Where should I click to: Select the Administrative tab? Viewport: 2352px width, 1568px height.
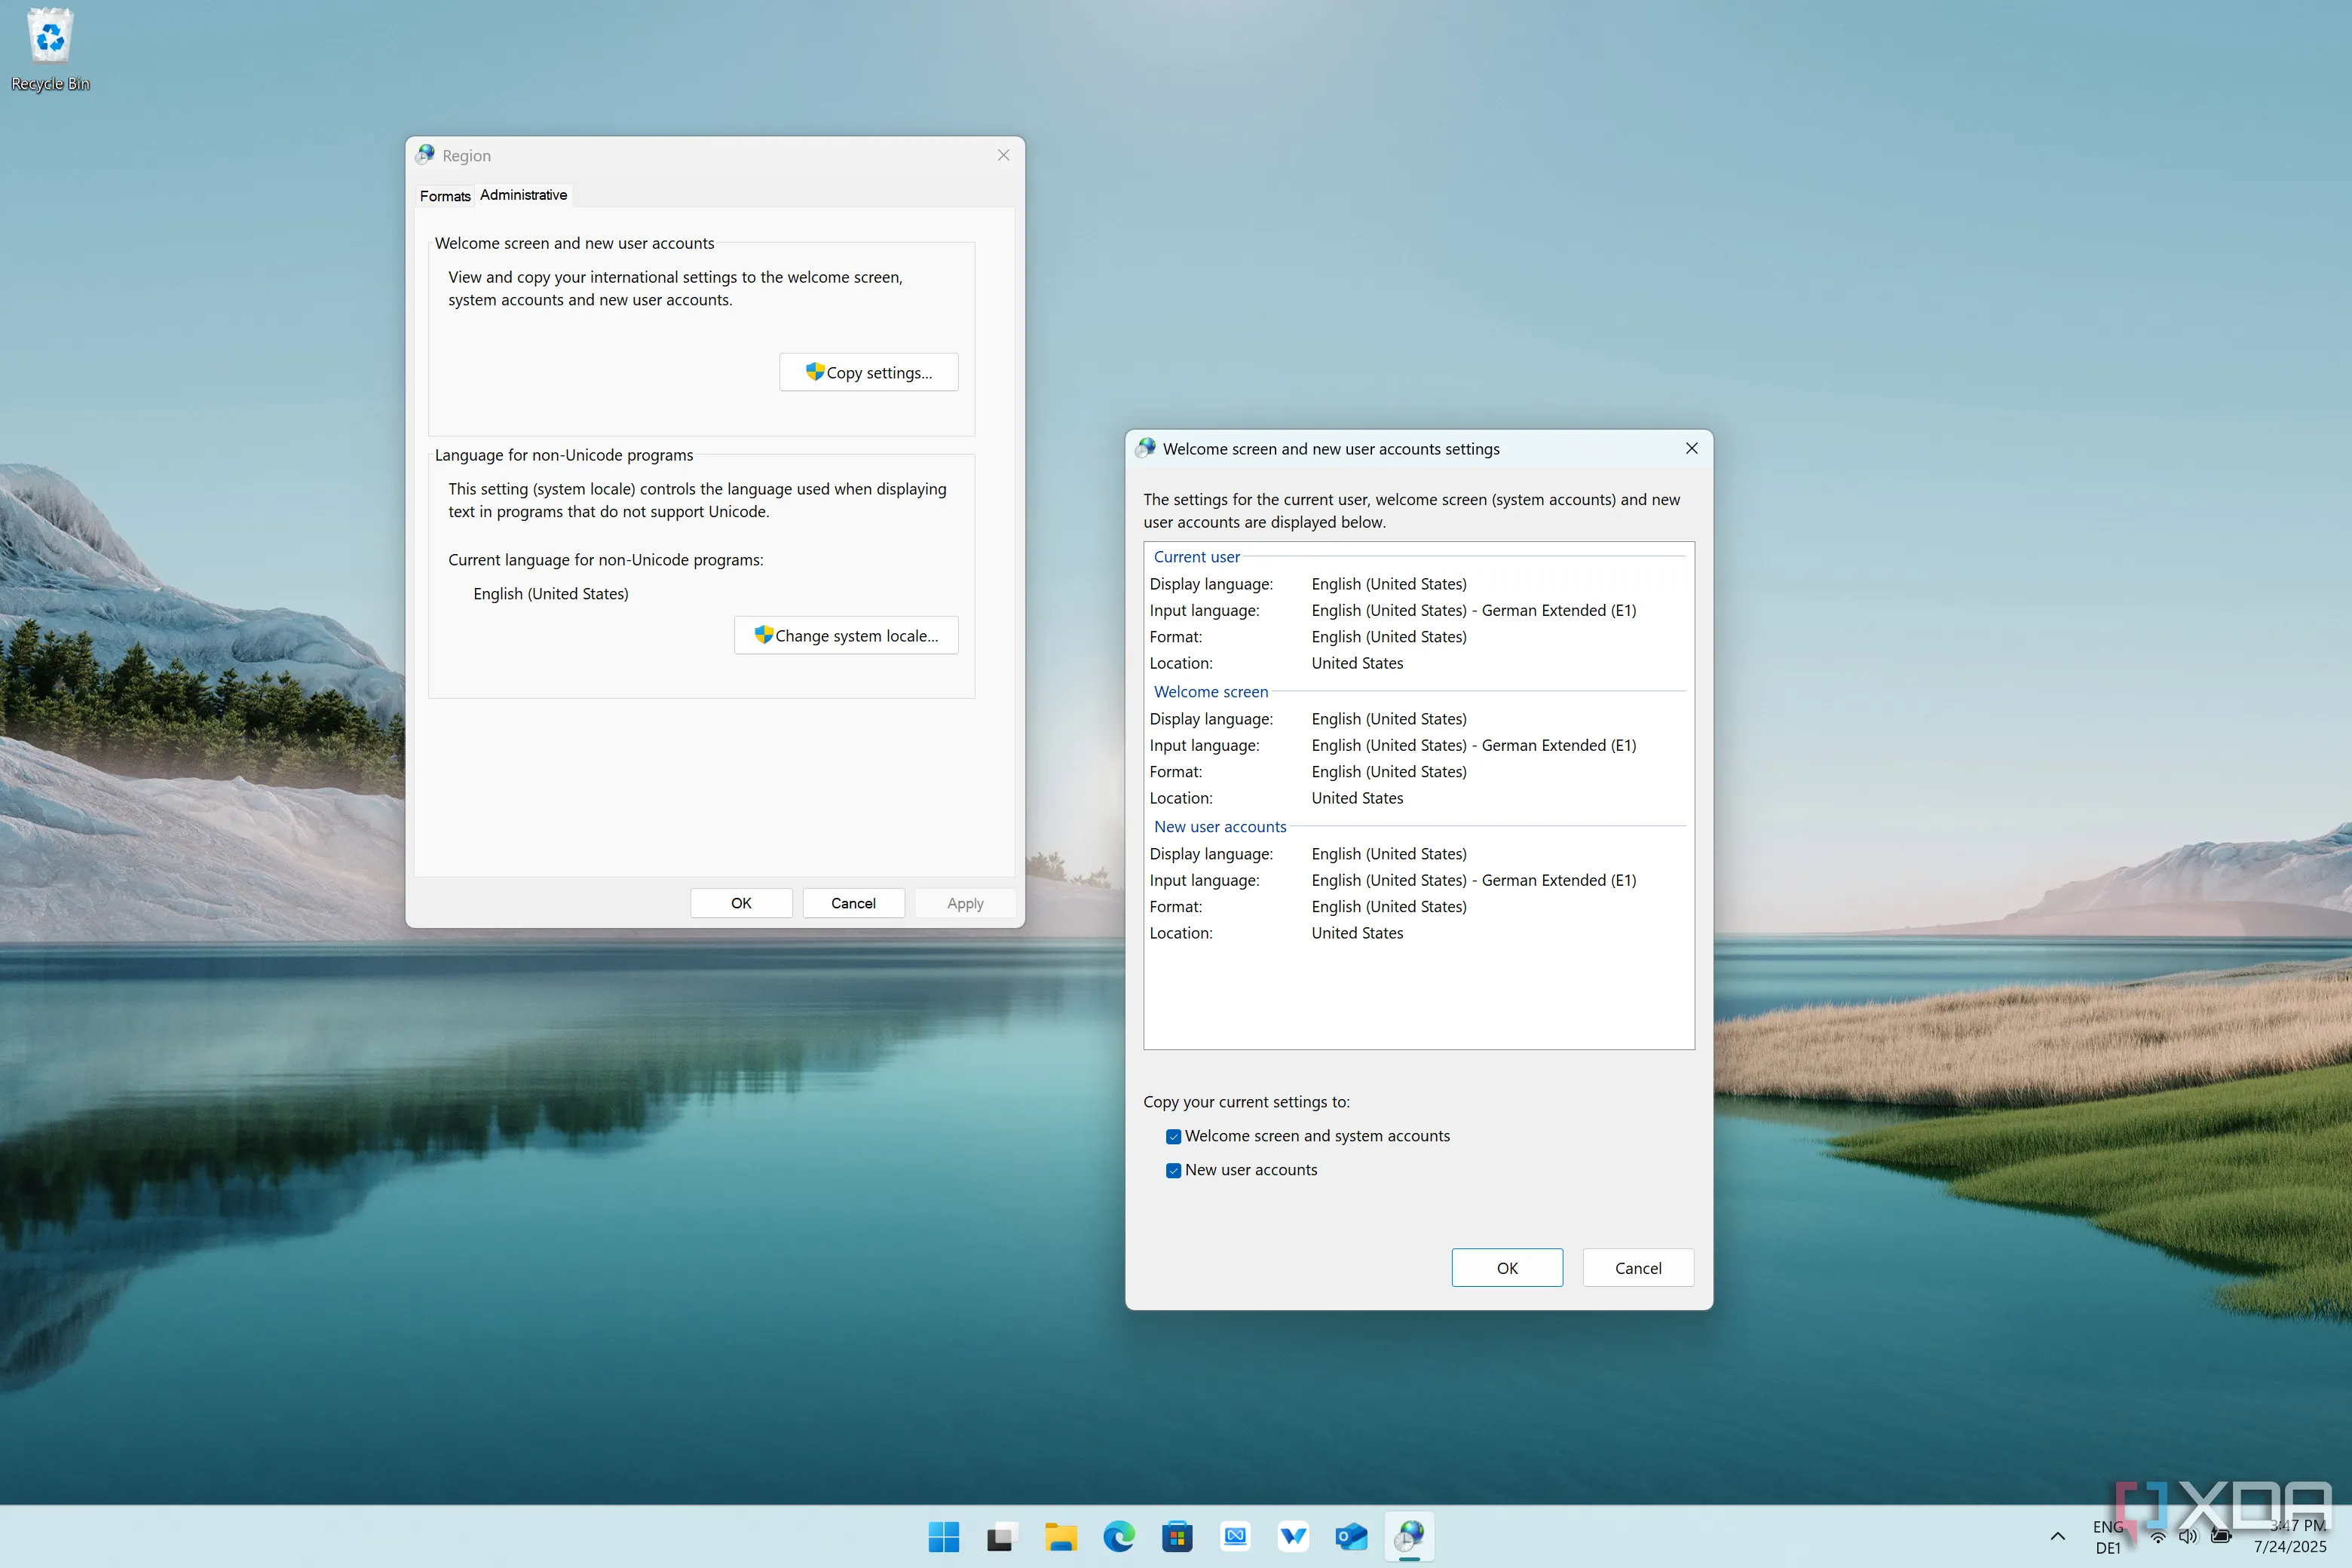tap(523, 195)
